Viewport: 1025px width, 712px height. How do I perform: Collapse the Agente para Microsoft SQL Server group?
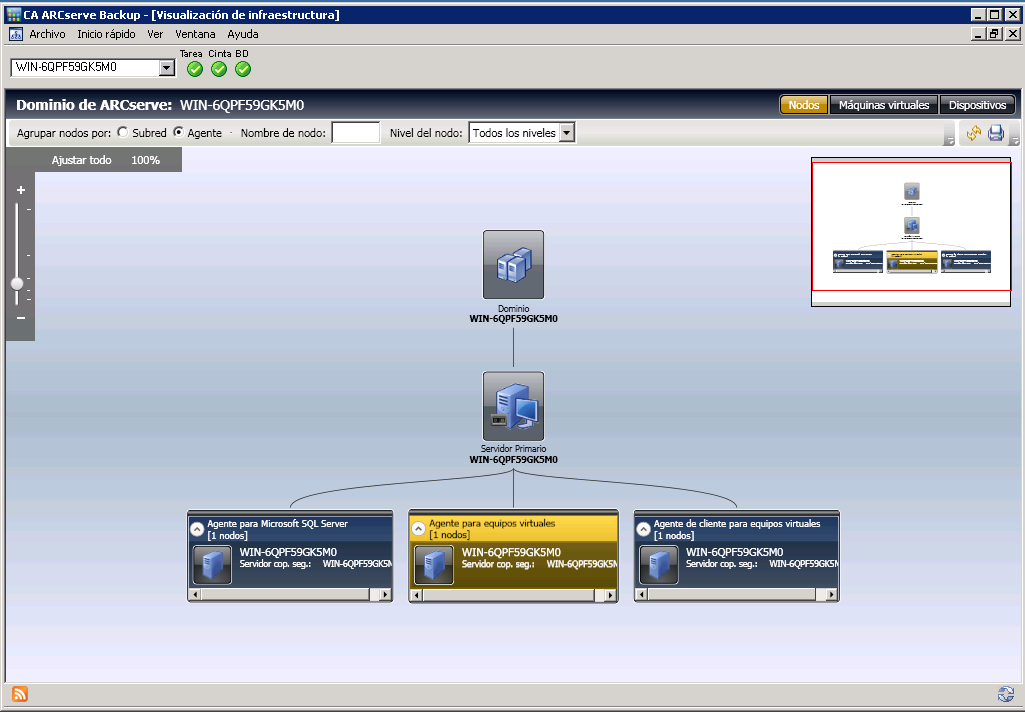click(197, 529)
